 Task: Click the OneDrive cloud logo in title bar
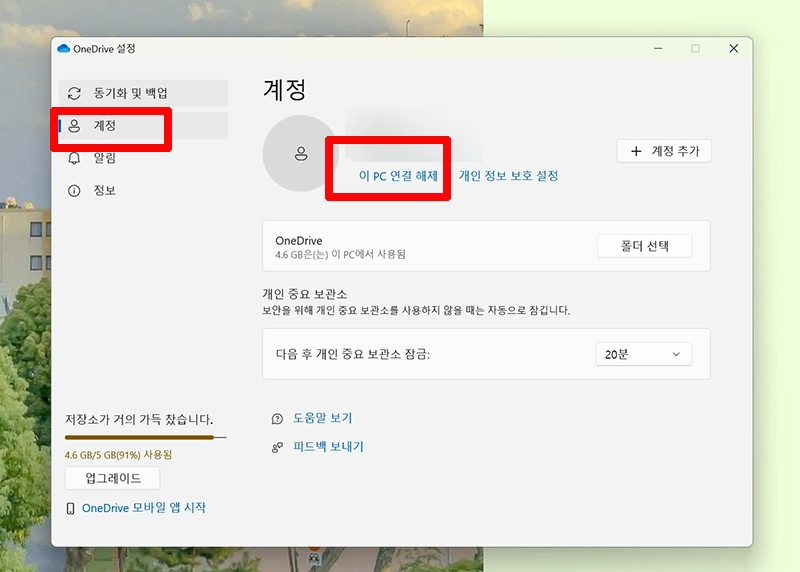coord(64,48)
